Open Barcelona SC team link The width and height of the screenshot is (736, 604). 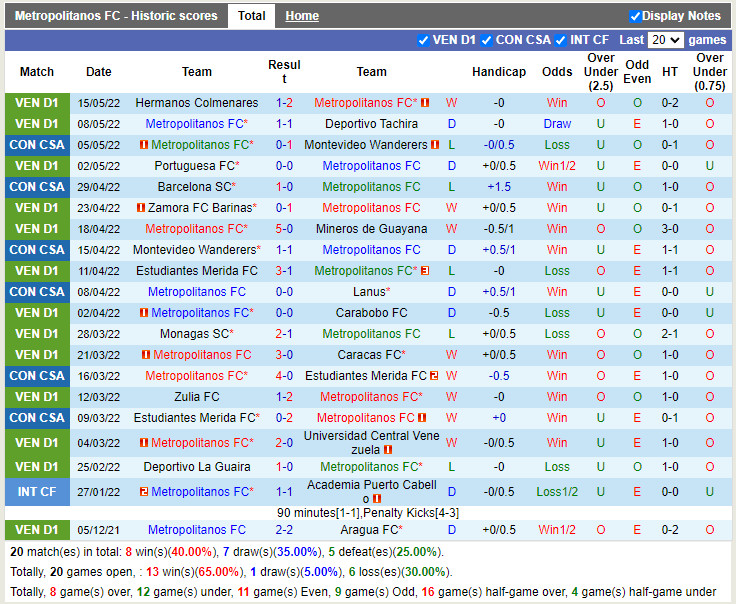pos(196,187)
